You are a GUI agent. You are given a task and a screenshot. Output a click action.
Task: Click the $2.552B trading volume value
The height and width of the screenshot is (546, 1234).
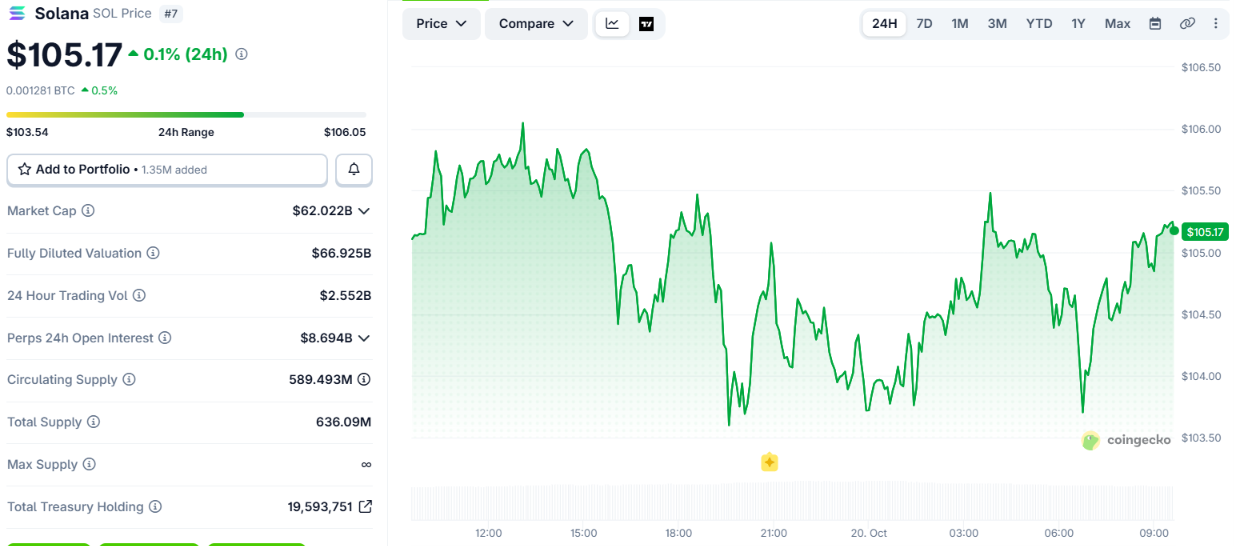(x=345, y=295)
